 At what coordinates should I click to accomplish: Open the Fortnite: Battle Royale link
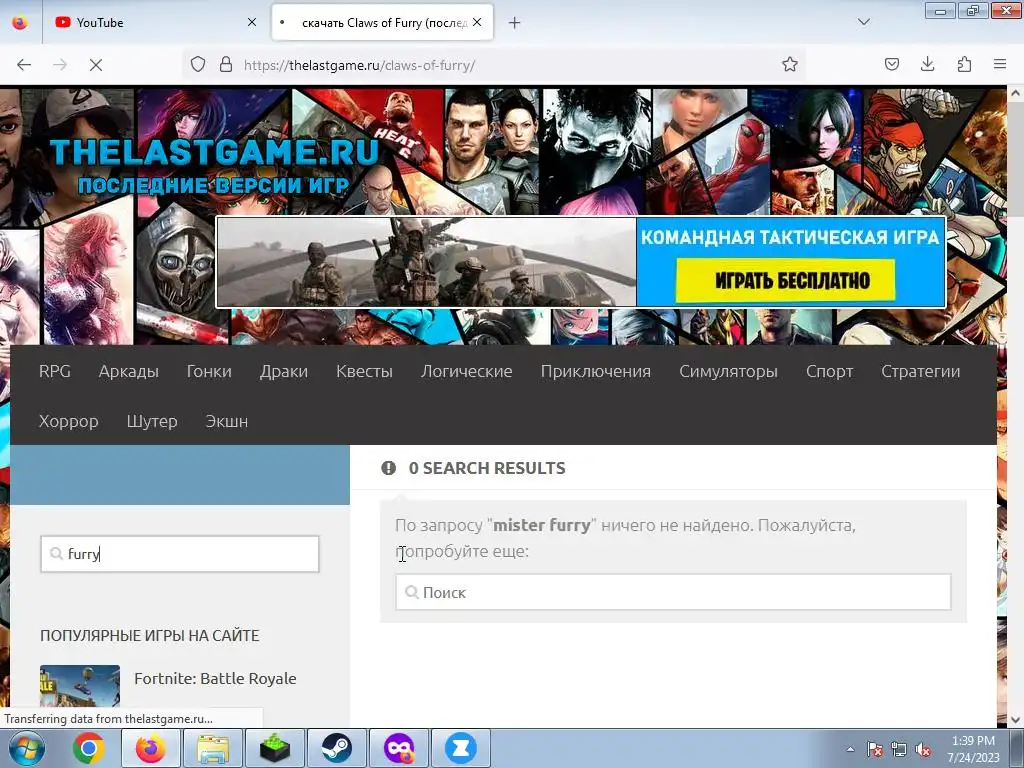[216, 679]
